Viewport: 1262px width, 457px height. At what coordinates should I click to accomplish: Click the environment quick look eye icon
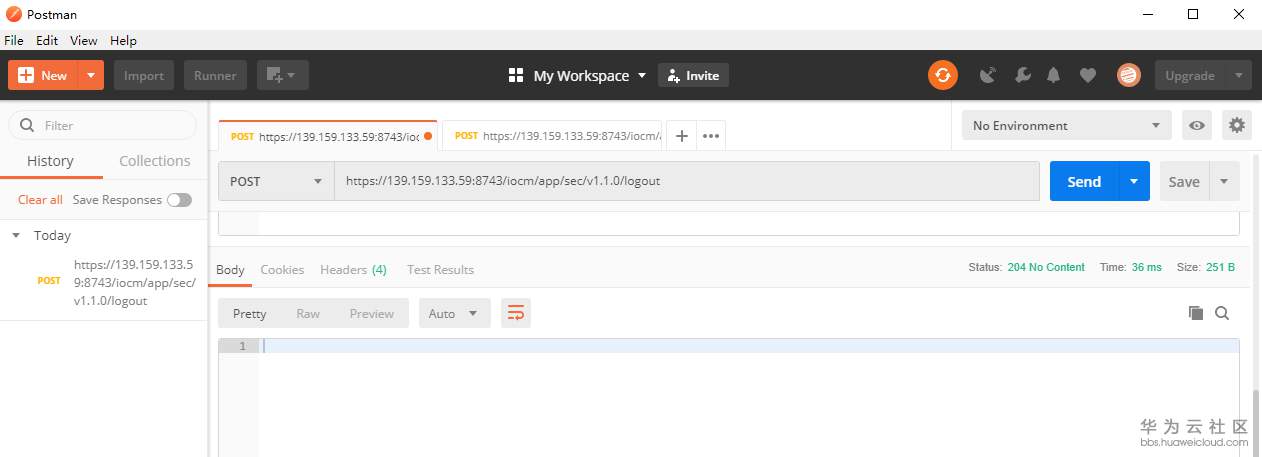[1196, 125]
